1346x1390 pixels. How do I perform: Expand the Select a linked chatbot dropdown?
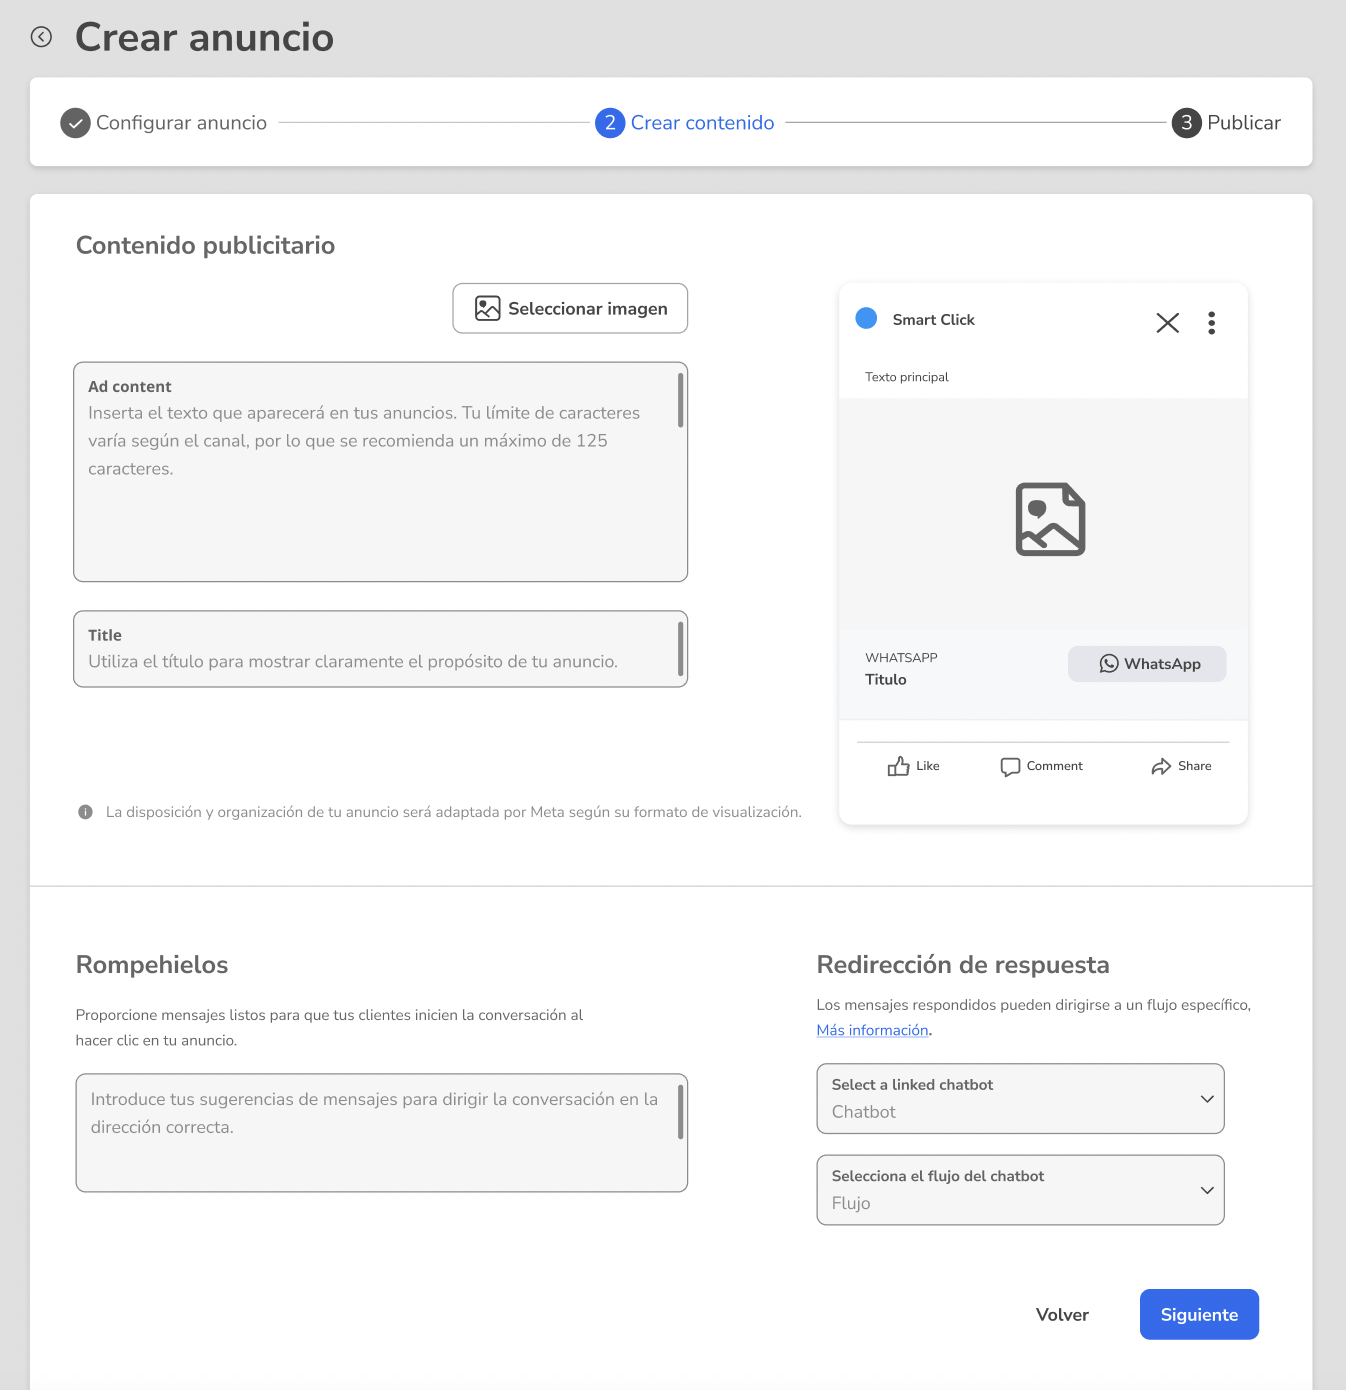point(1020,1098)
